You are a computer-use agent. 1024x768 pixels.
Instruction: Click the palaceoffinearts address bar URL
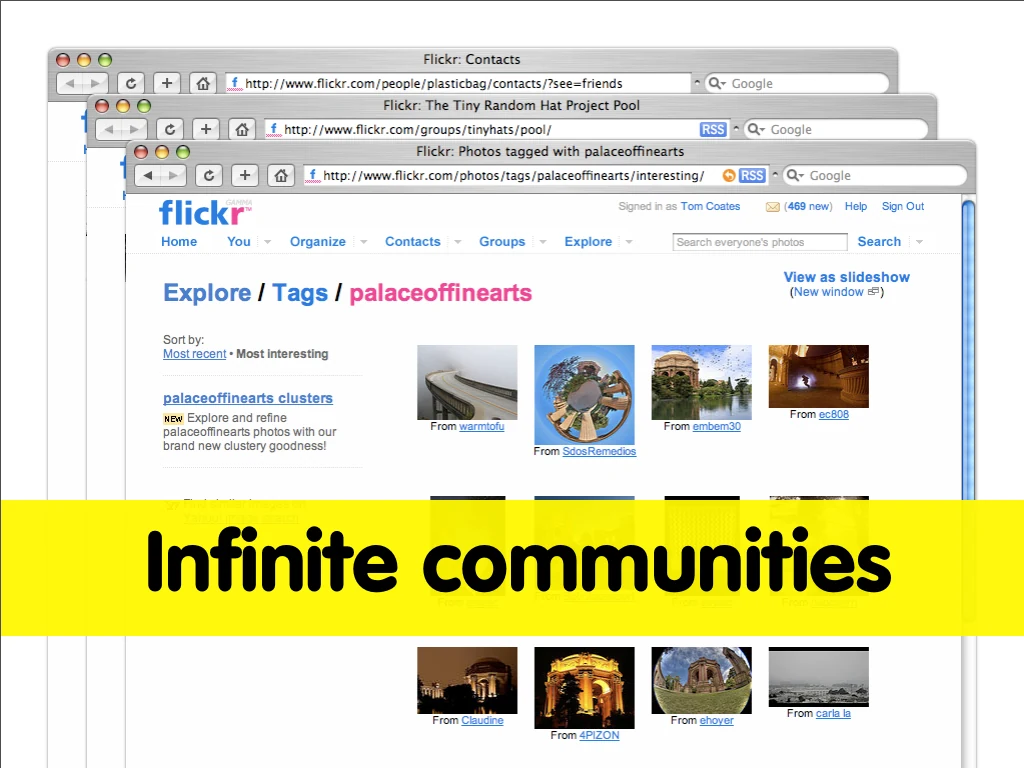coord(513,176)
